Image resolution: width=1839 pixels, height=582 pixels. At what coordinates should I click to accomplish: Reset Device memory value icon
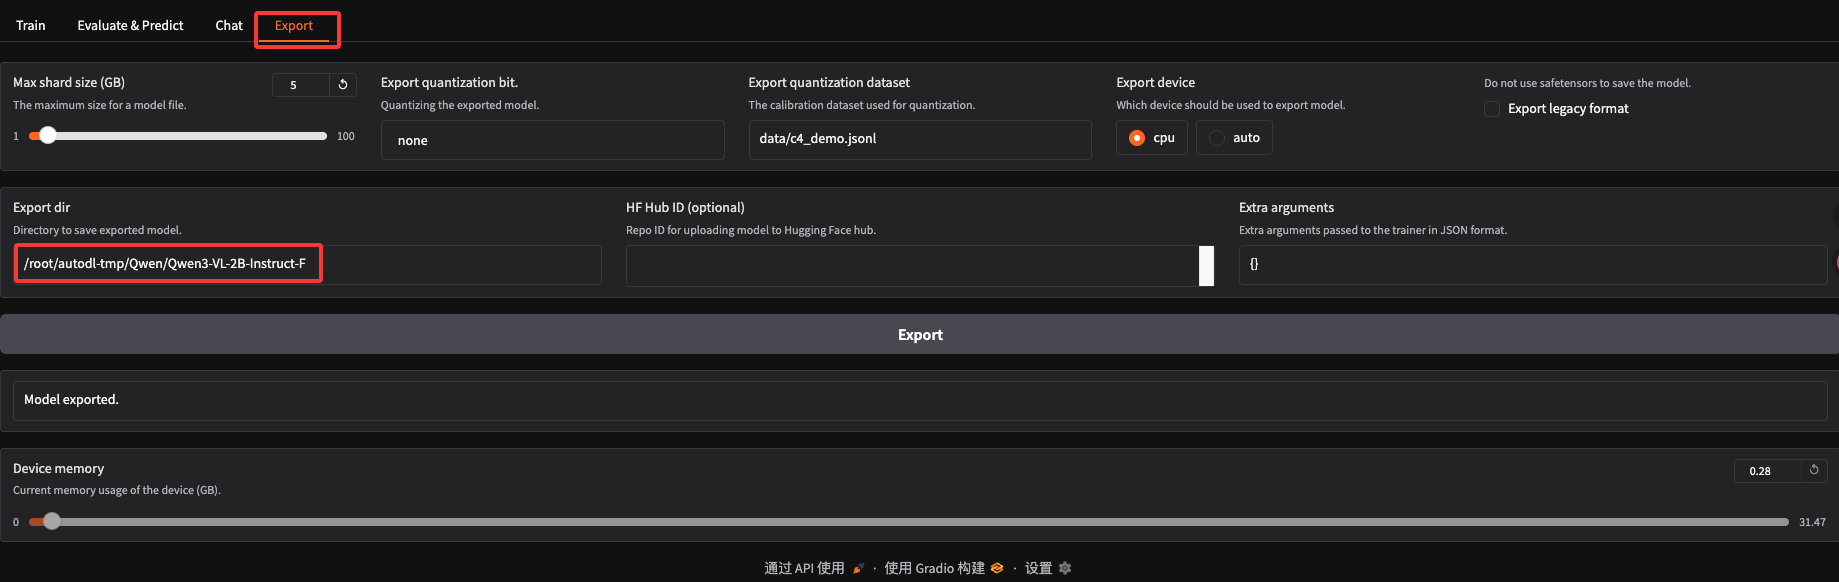[1814, 470]
